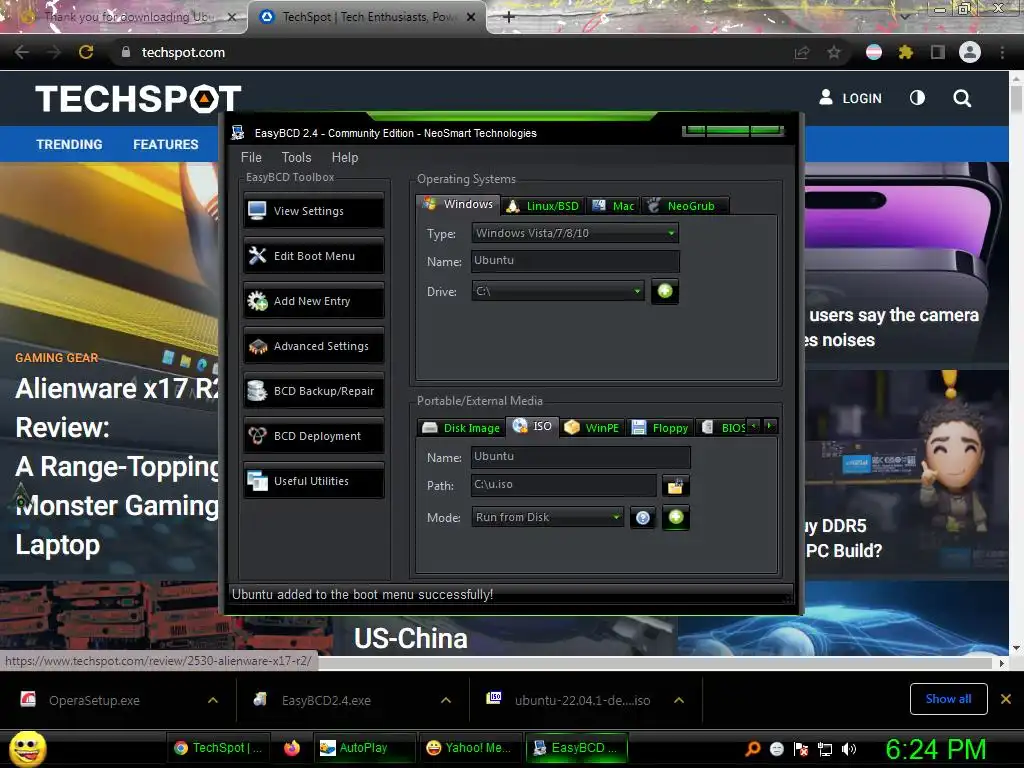Open TRENDING section on TechSpot
The width and height of the screenshot is (1024, 768).
(69, 144)
